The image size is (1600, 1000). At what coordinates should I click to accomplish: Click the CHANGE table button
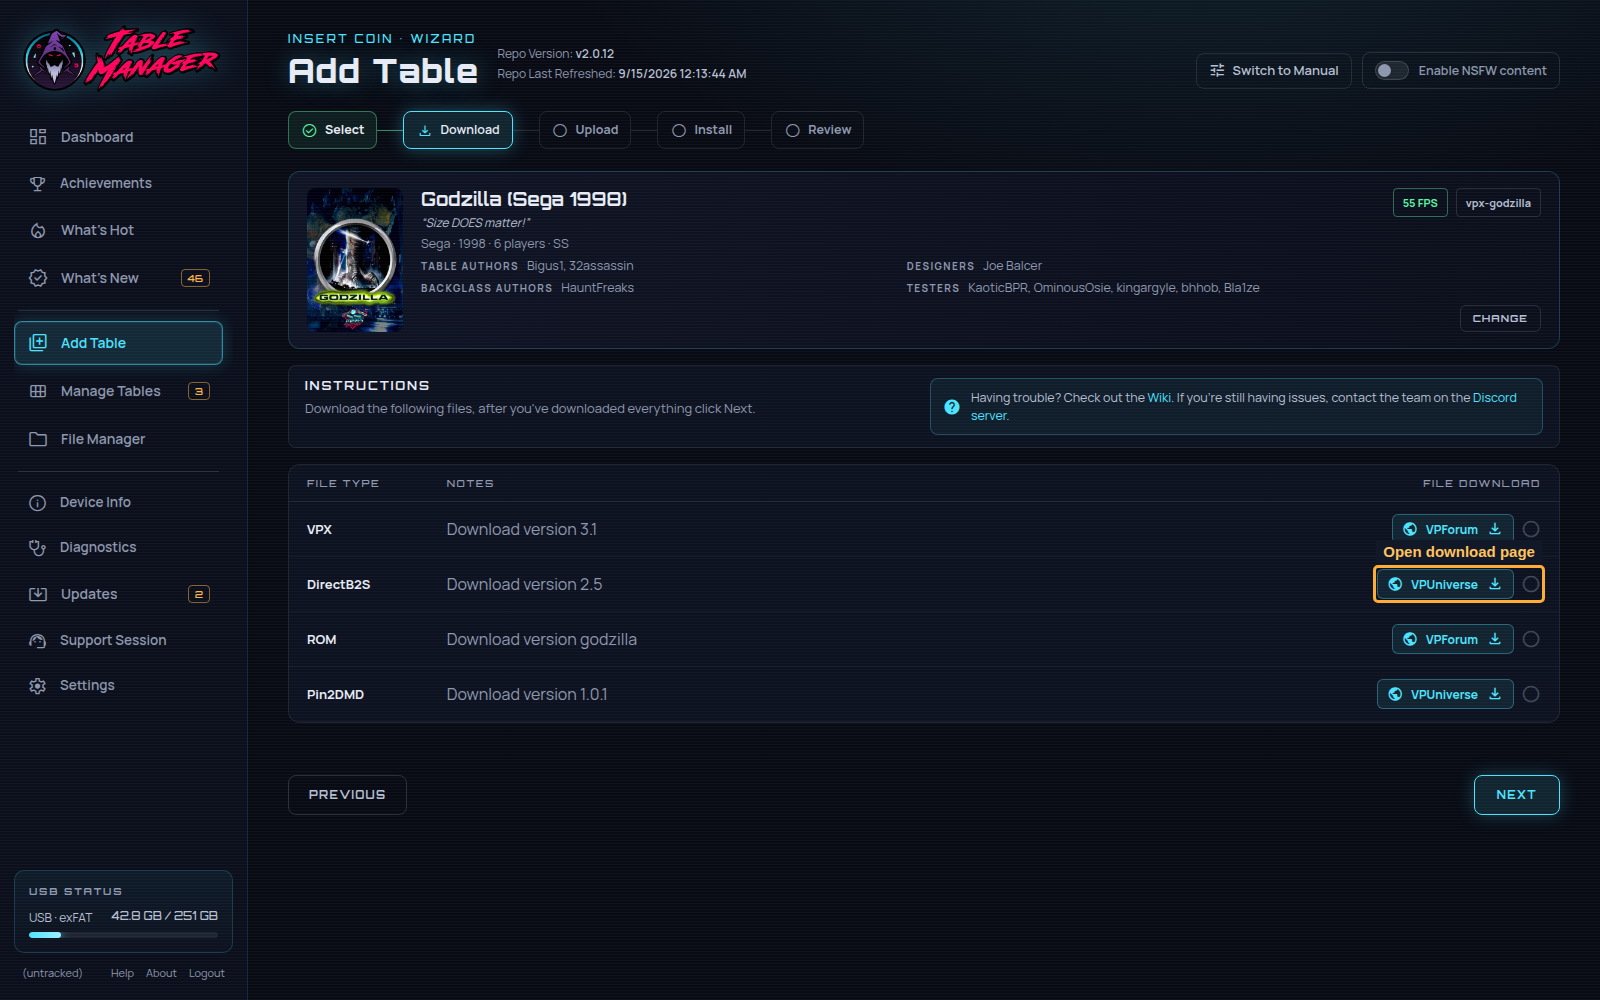pyautogui.click(x=1500, y=318)
